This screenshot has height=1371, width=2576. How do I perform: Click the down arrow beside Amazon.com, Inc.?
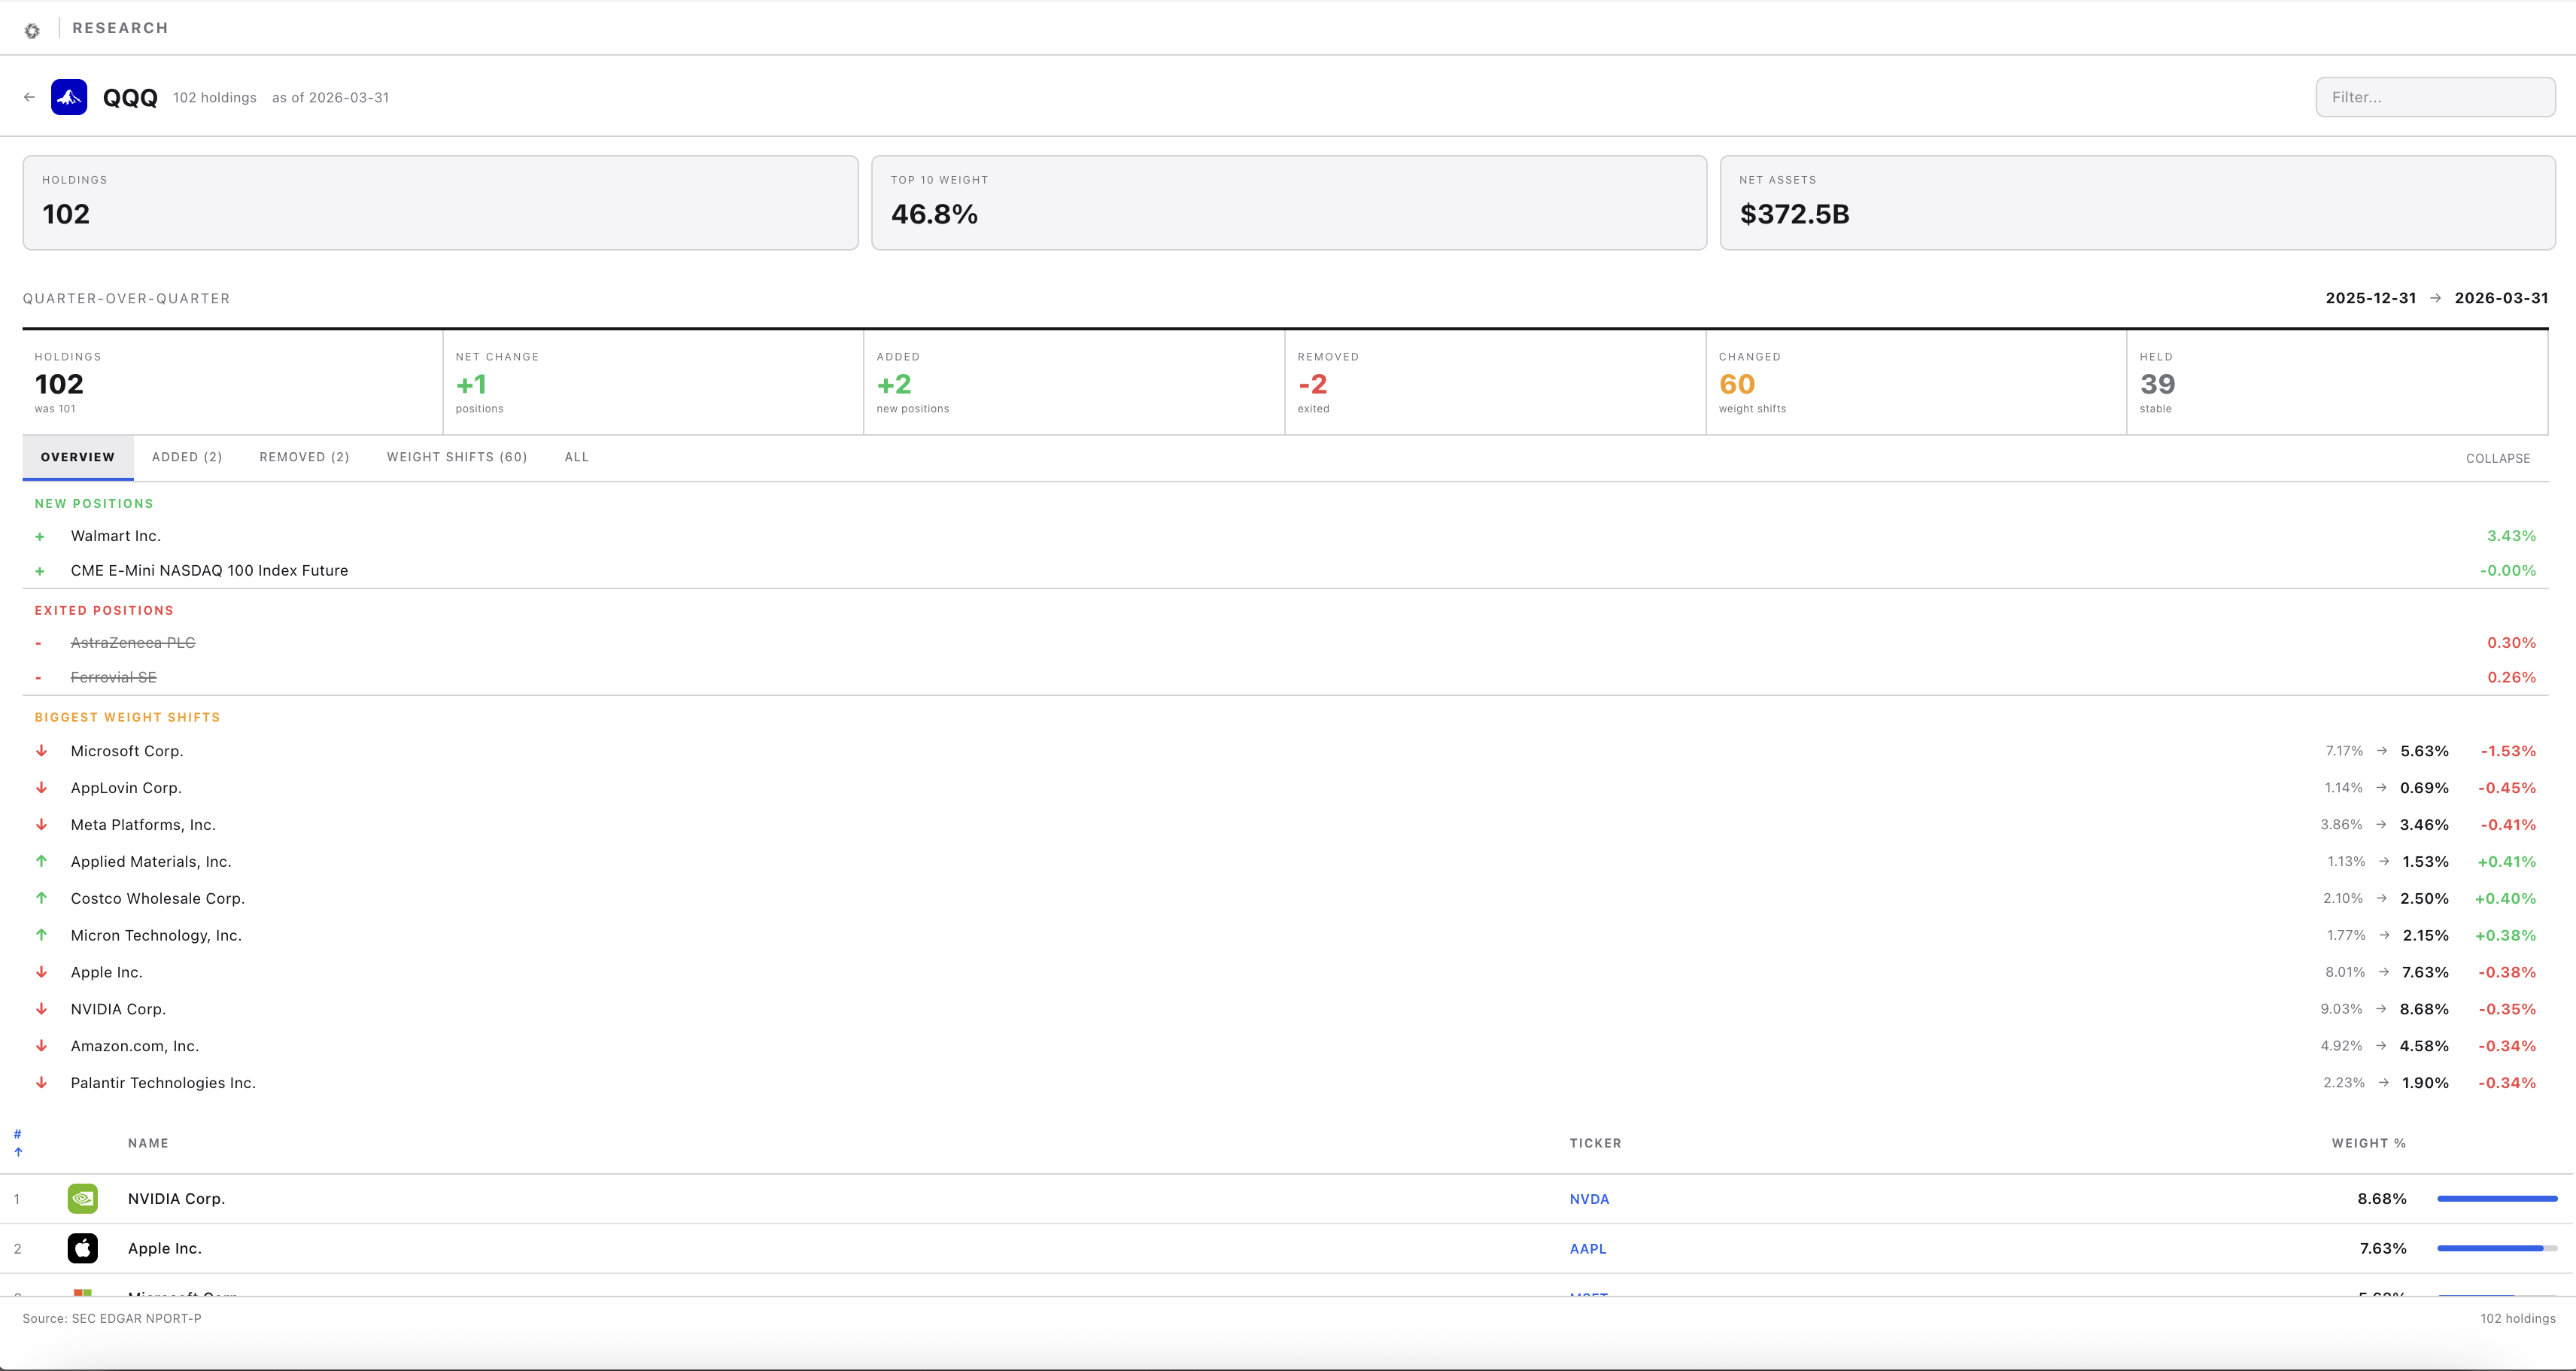pyautogui.click(x=41, y=1046)
